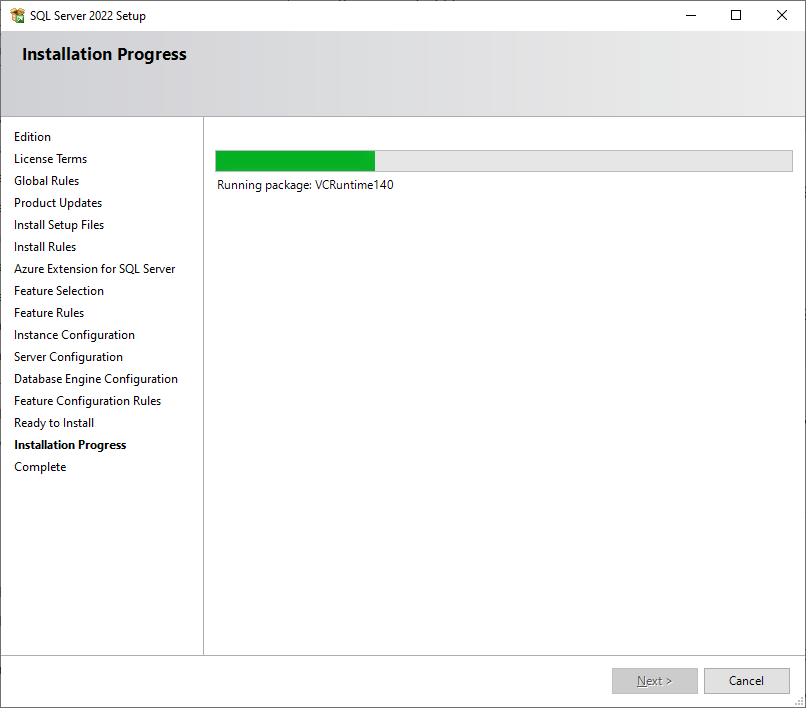Open Azure Extension for SQL Server
This screenshot has width=806, height=708.
click(x=94, y=268)
